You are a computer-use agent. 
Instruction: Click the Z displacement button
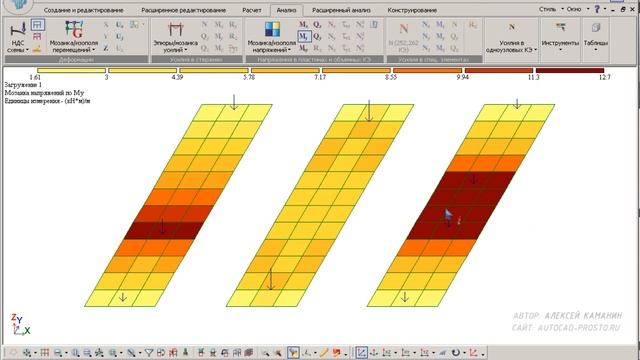[x=106, y=48]
